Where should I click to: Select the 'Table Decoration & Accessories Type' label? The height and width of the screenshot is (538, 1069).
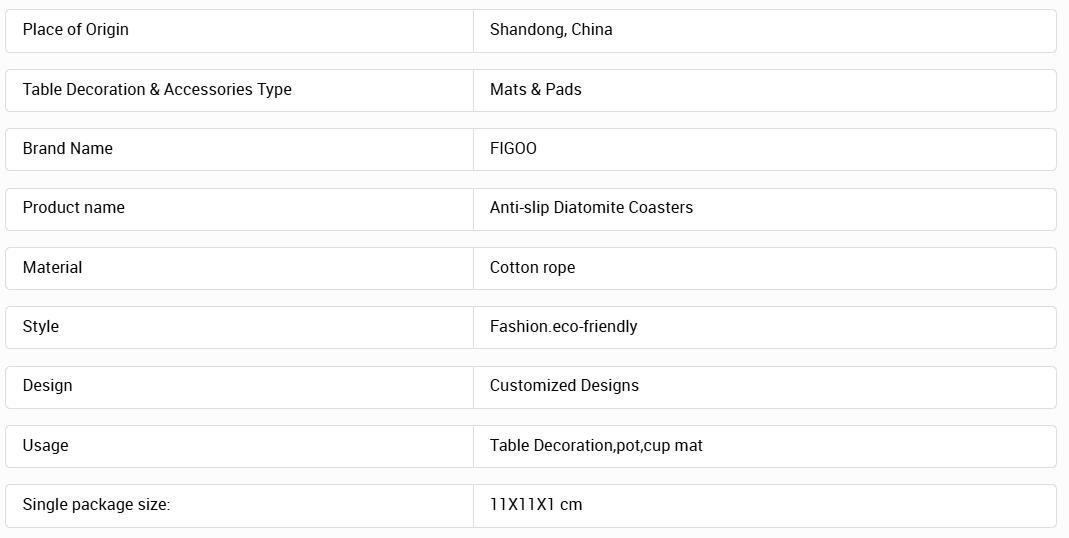(157, 90)
